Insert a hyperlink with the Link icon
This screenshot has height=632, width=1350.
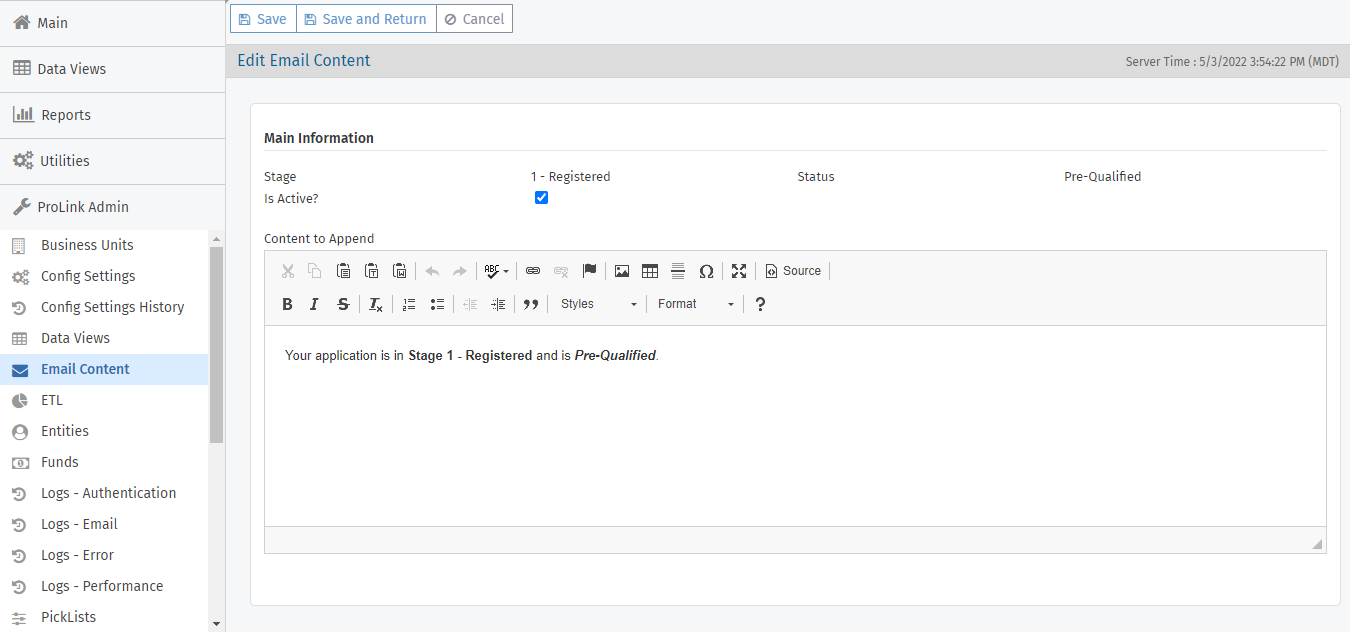(x=533, y=271)
